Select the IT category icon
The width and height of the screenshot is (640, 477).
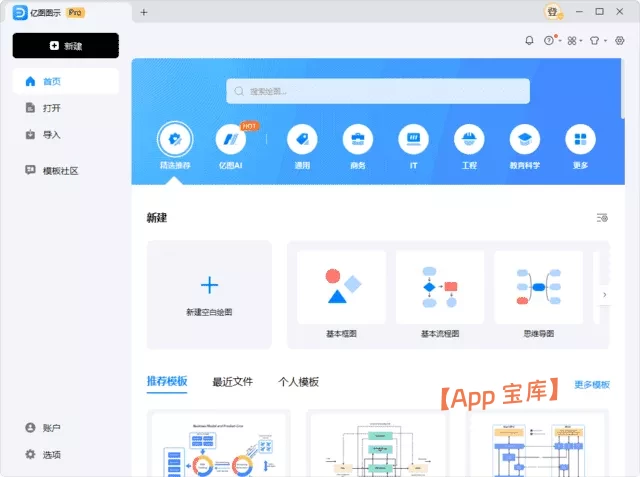(413, 140)
